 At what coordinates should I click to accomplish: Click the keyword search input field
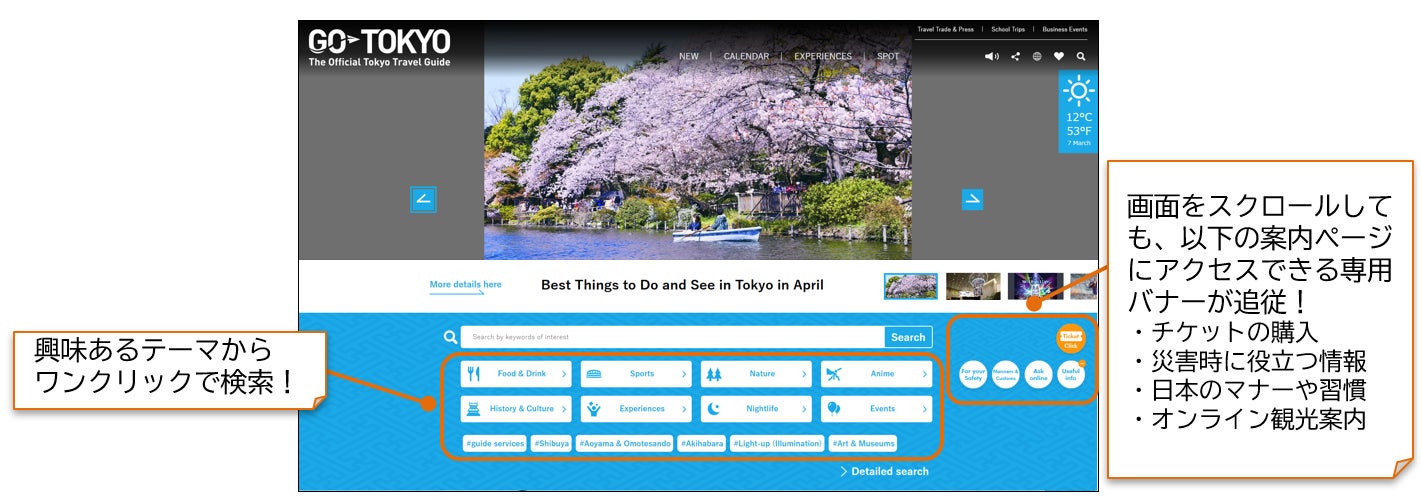[x=673, y=337]
